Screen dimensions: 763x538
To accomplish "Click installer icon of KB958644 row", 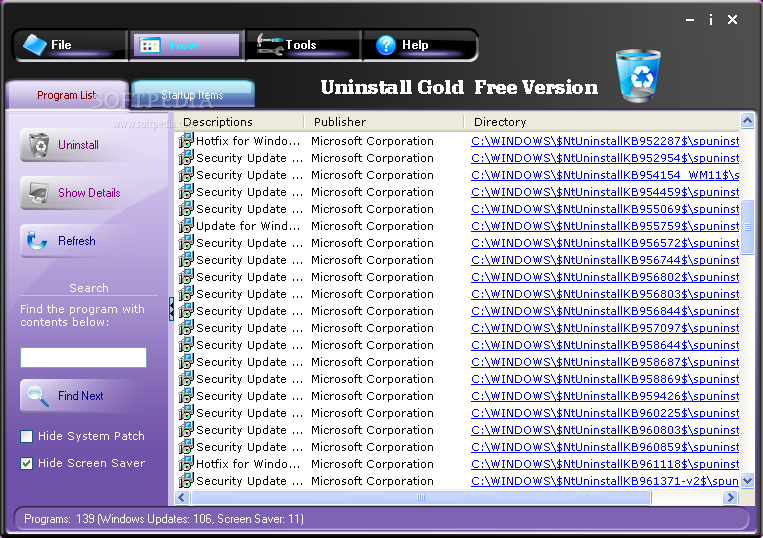I will click(x=186, y=345).
